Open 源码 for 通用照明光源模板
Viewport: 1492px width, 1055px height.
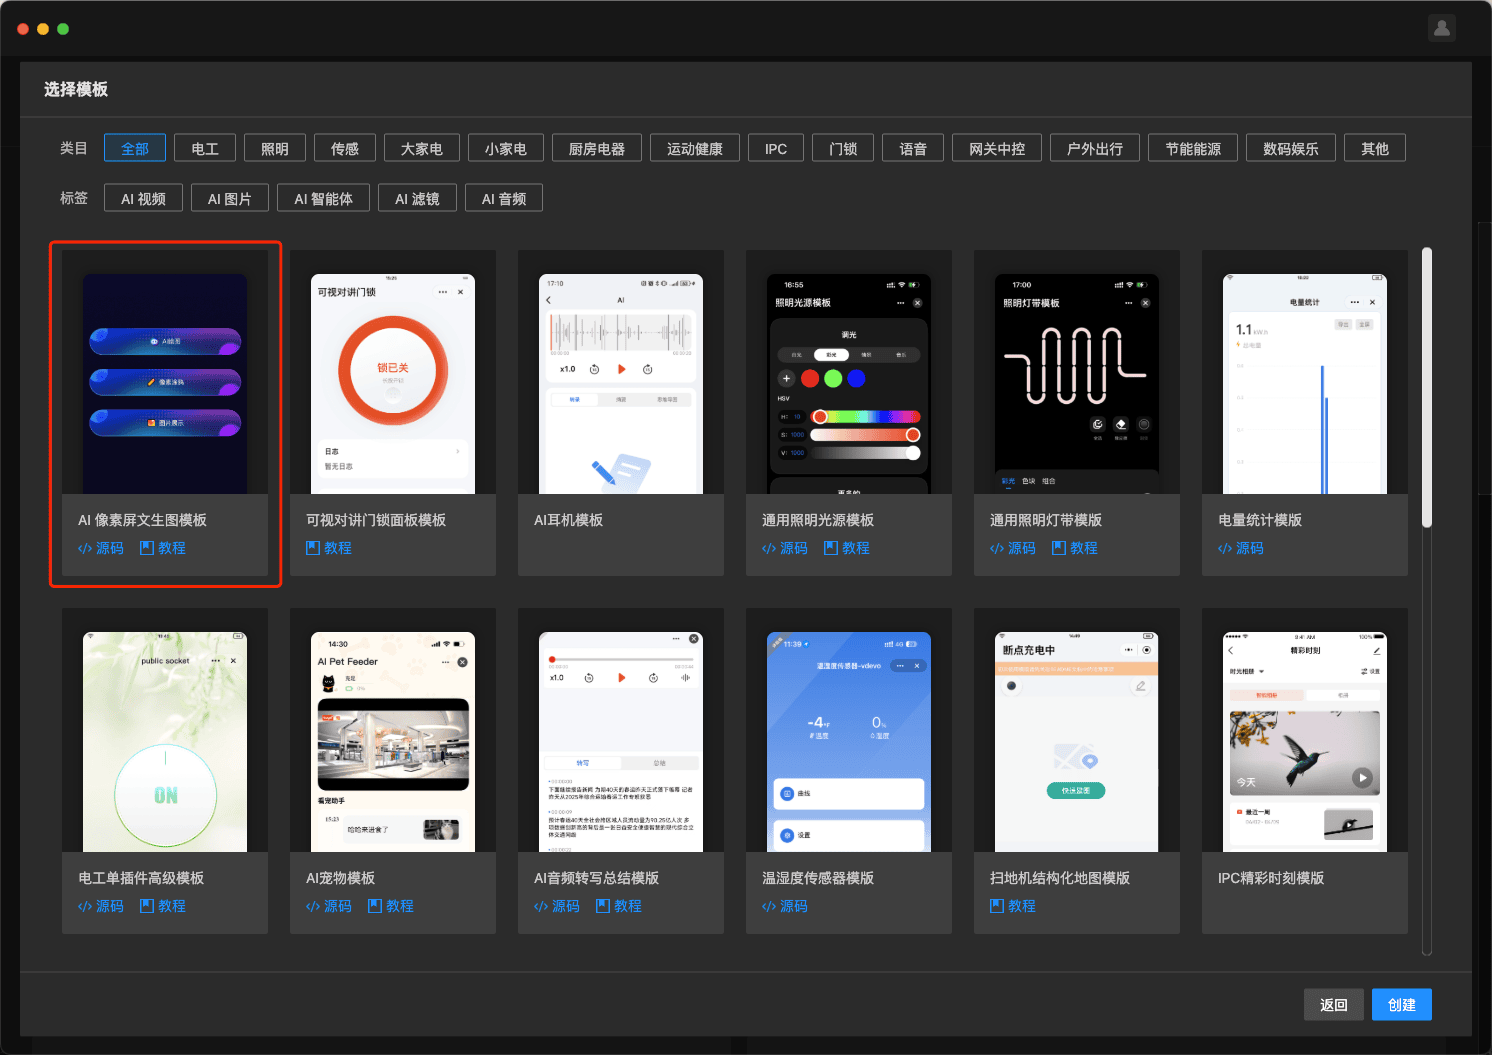(785, 548)
